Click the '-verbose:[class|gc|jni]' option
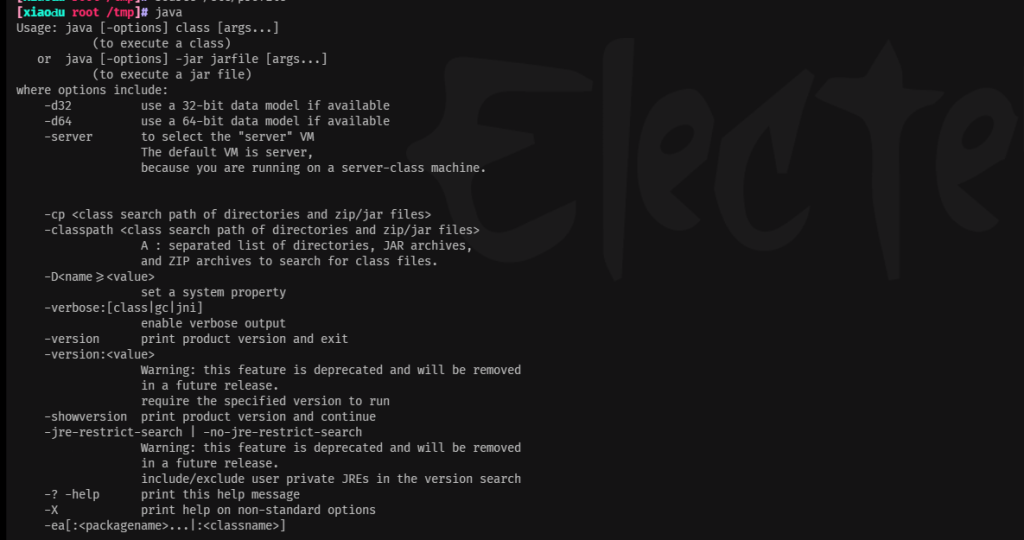The image size is (1024, 540). (123, 308)
